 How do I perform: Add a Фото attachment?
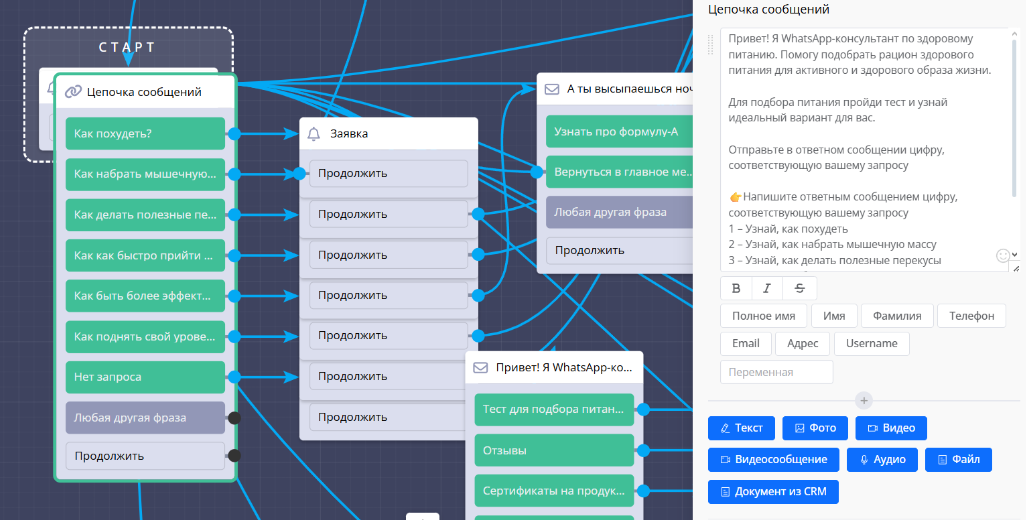tap(814, 428)
